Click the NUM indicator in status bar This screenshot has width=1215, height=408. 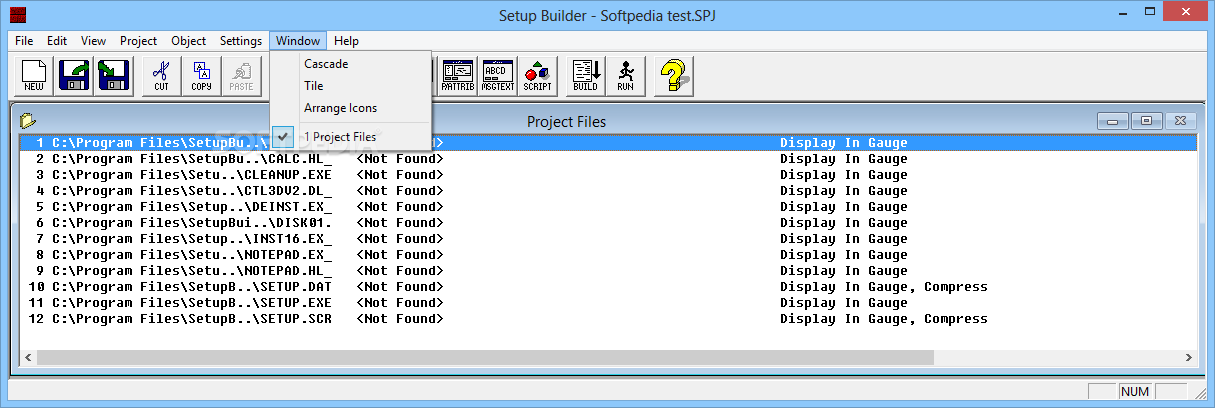pyautogui.click(x=1134, y=392)
